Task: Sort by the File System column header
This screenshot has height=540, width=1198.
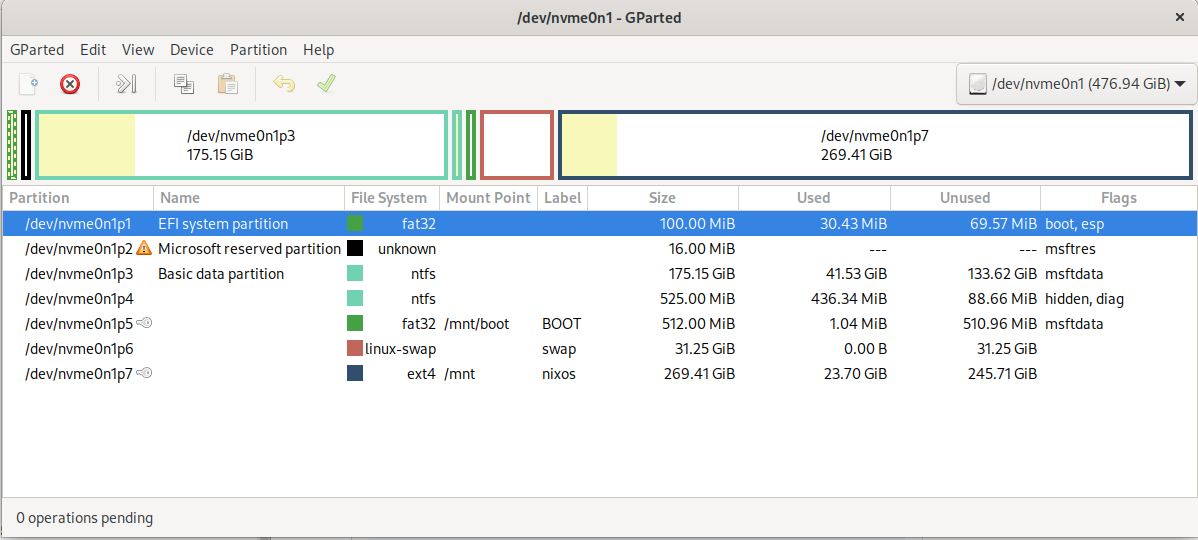Action: 392,198
